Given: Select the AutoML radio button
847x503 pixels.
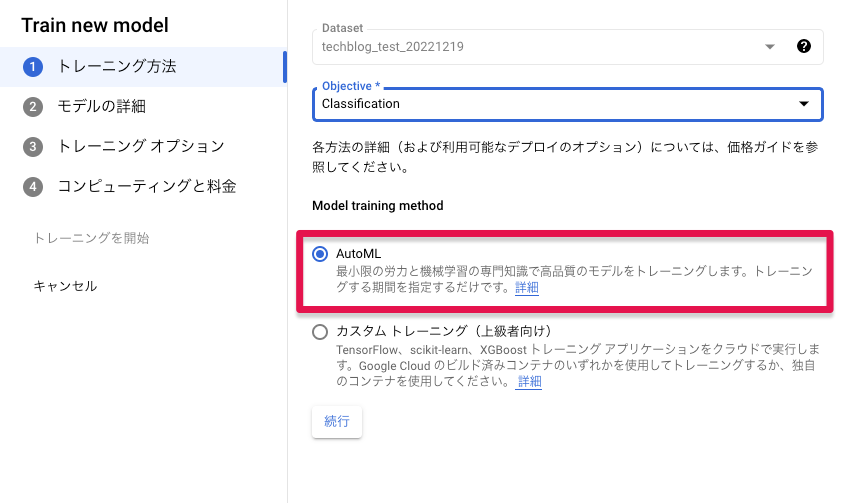Looking at the screenshot, I should click(x=320, y=254).
